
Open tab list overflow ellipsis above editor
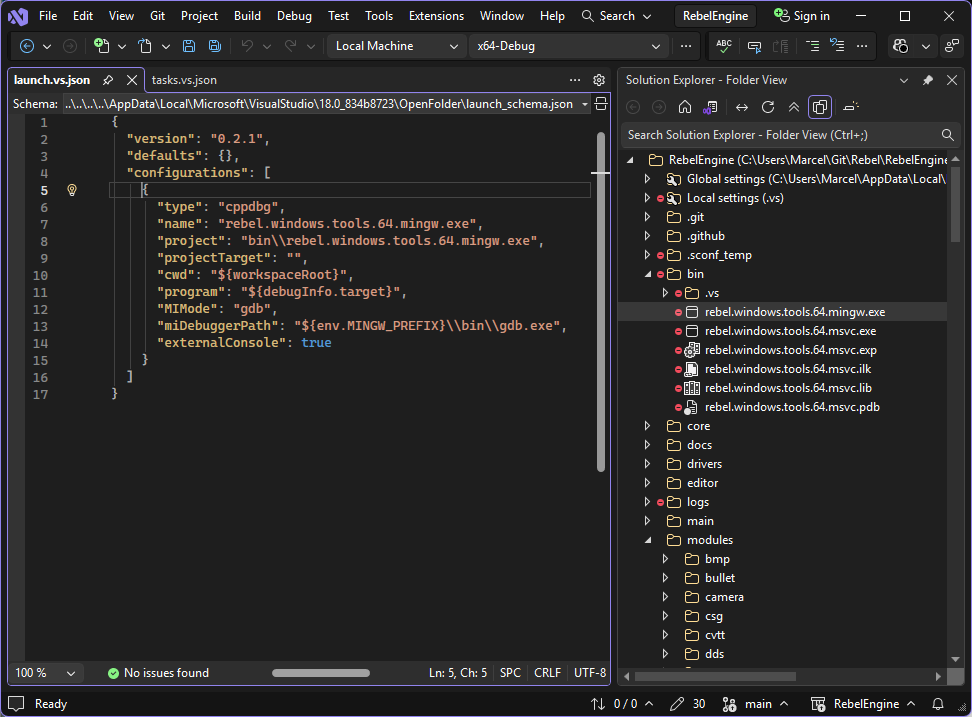pyautogui.click(x=575, y=80)
